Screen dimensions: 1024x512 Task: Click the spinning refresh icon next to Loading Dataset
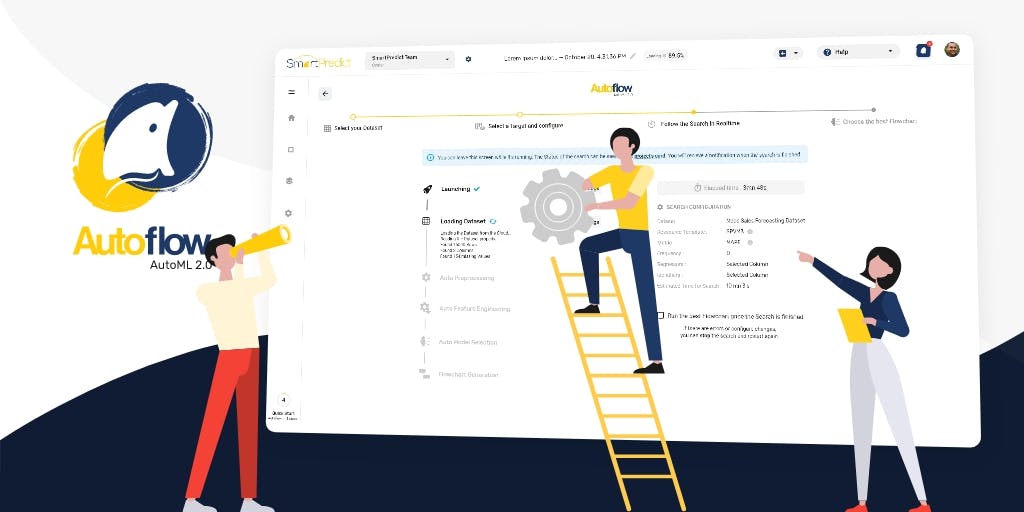coord(493,221)
